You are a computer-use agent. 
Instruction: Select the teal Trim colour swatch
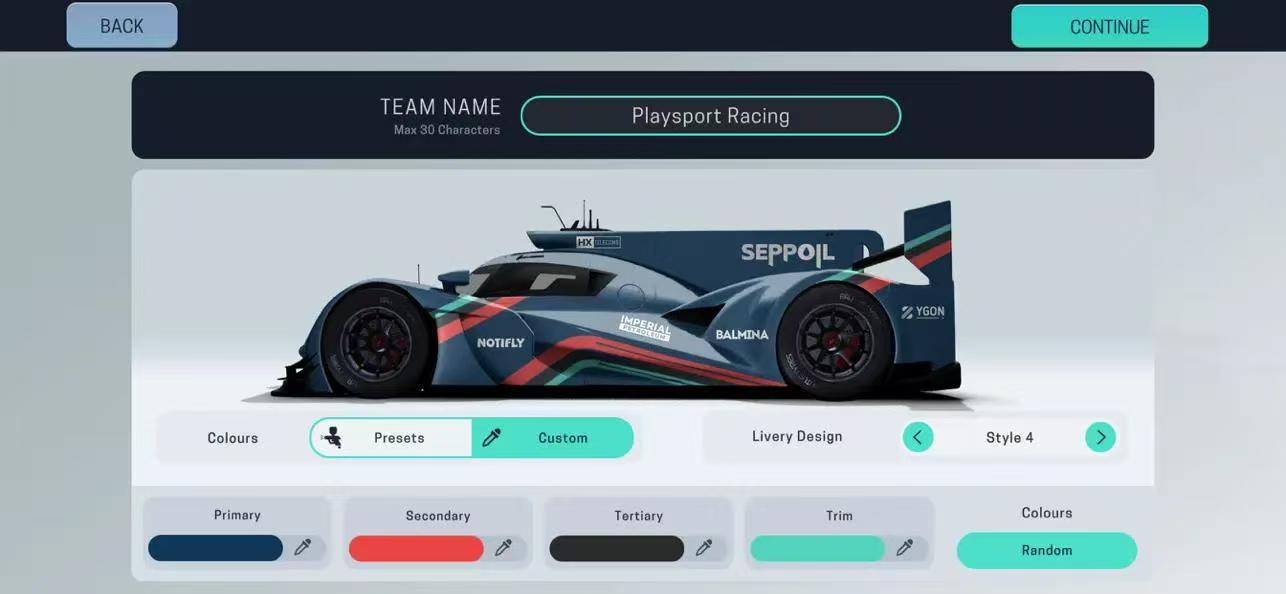point(817,548)
